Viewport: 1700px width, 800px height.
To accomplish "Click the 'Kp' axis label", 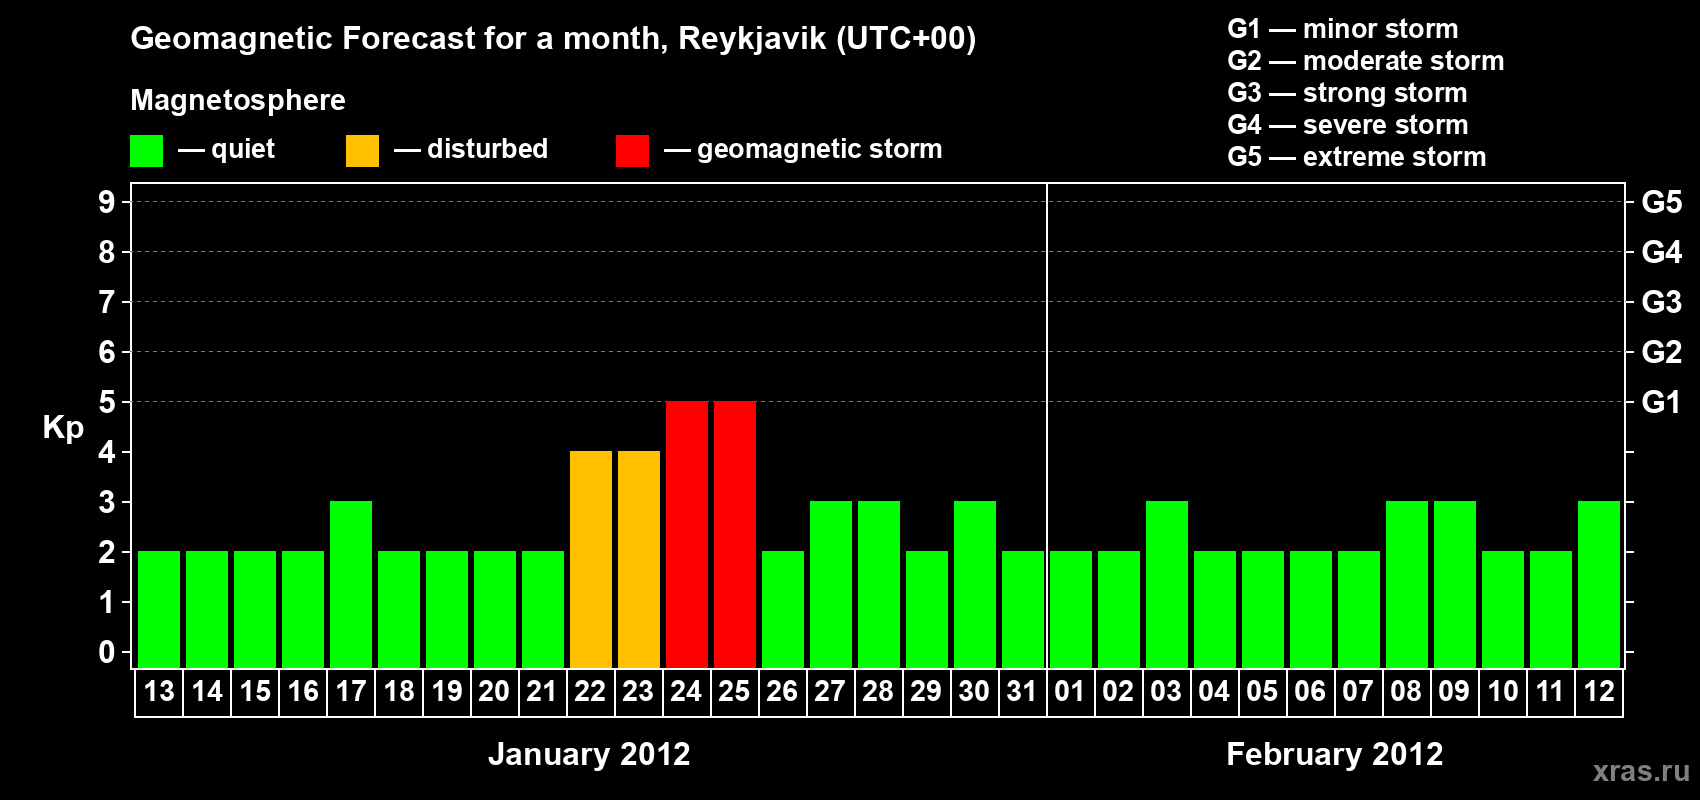I will [63, 427].
